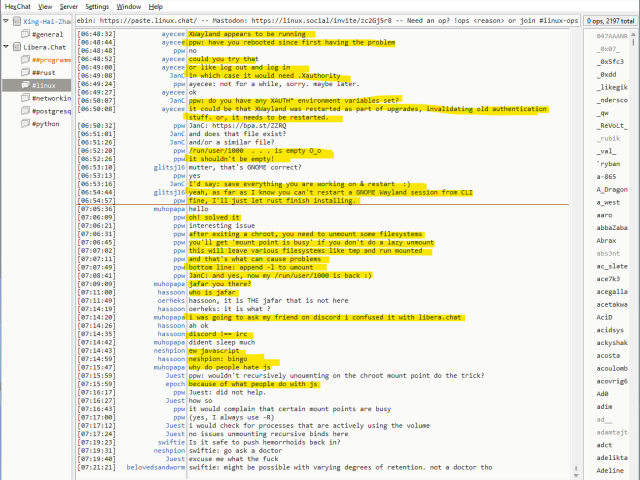Click the #postgresql channel icon
Image resolution: width=640 pixels, height=480 pixels.
tap(24, 112)
